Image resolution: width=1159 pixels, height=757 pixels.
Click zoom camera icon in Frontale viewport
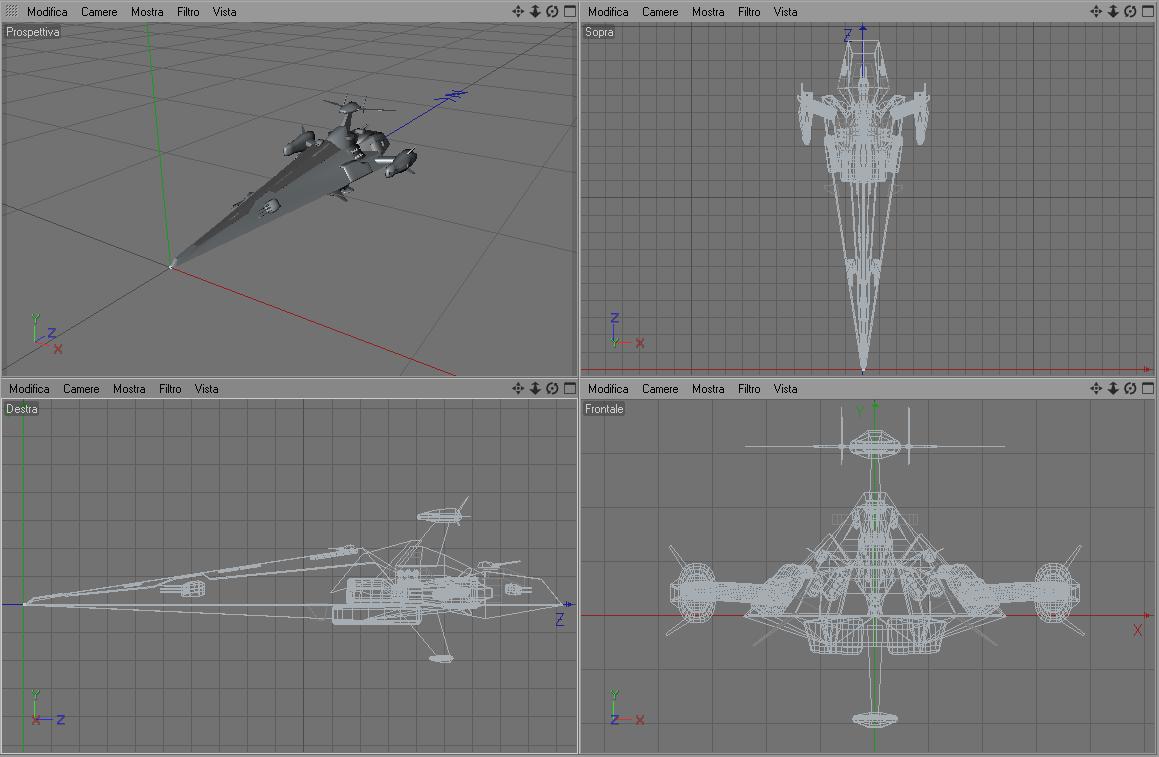[1113, 388]
